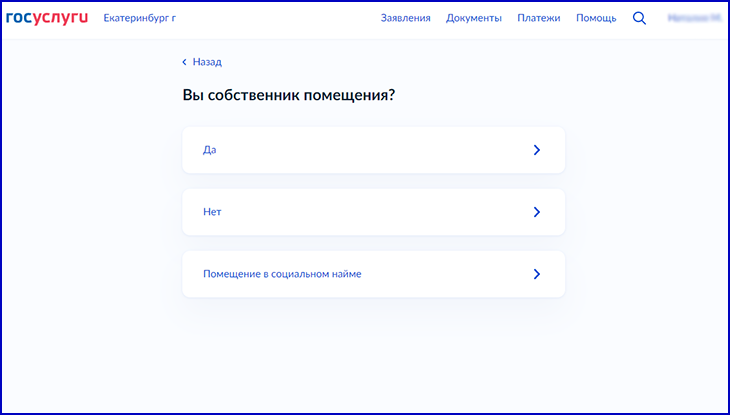The image size is (730, 415).
Task: Open the search magnifier icon
Action: (x=640, y=18)
